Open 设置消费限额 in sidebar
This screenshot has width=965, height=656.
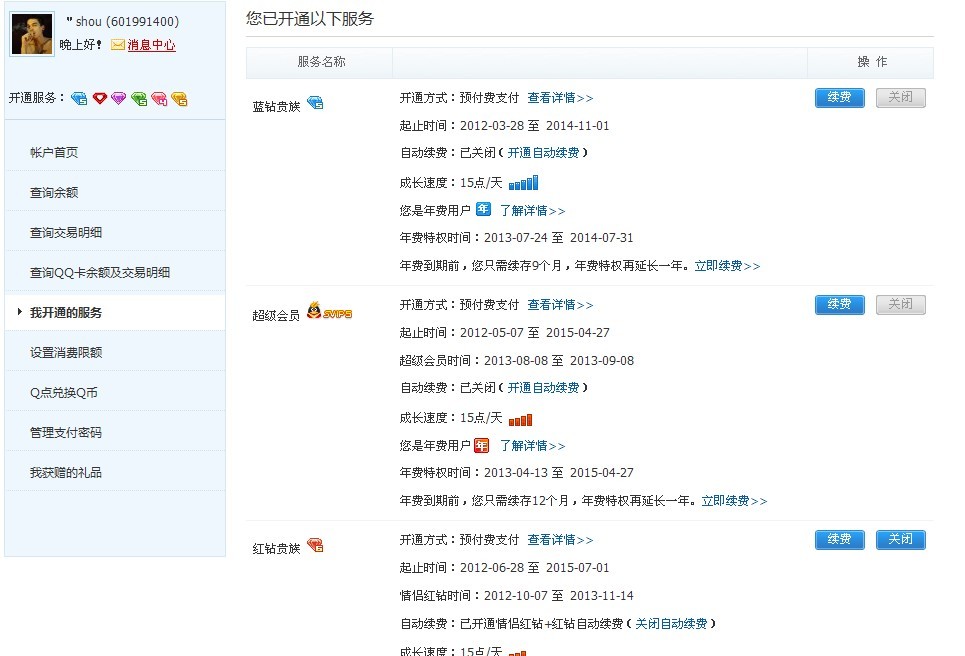point(66,353)
